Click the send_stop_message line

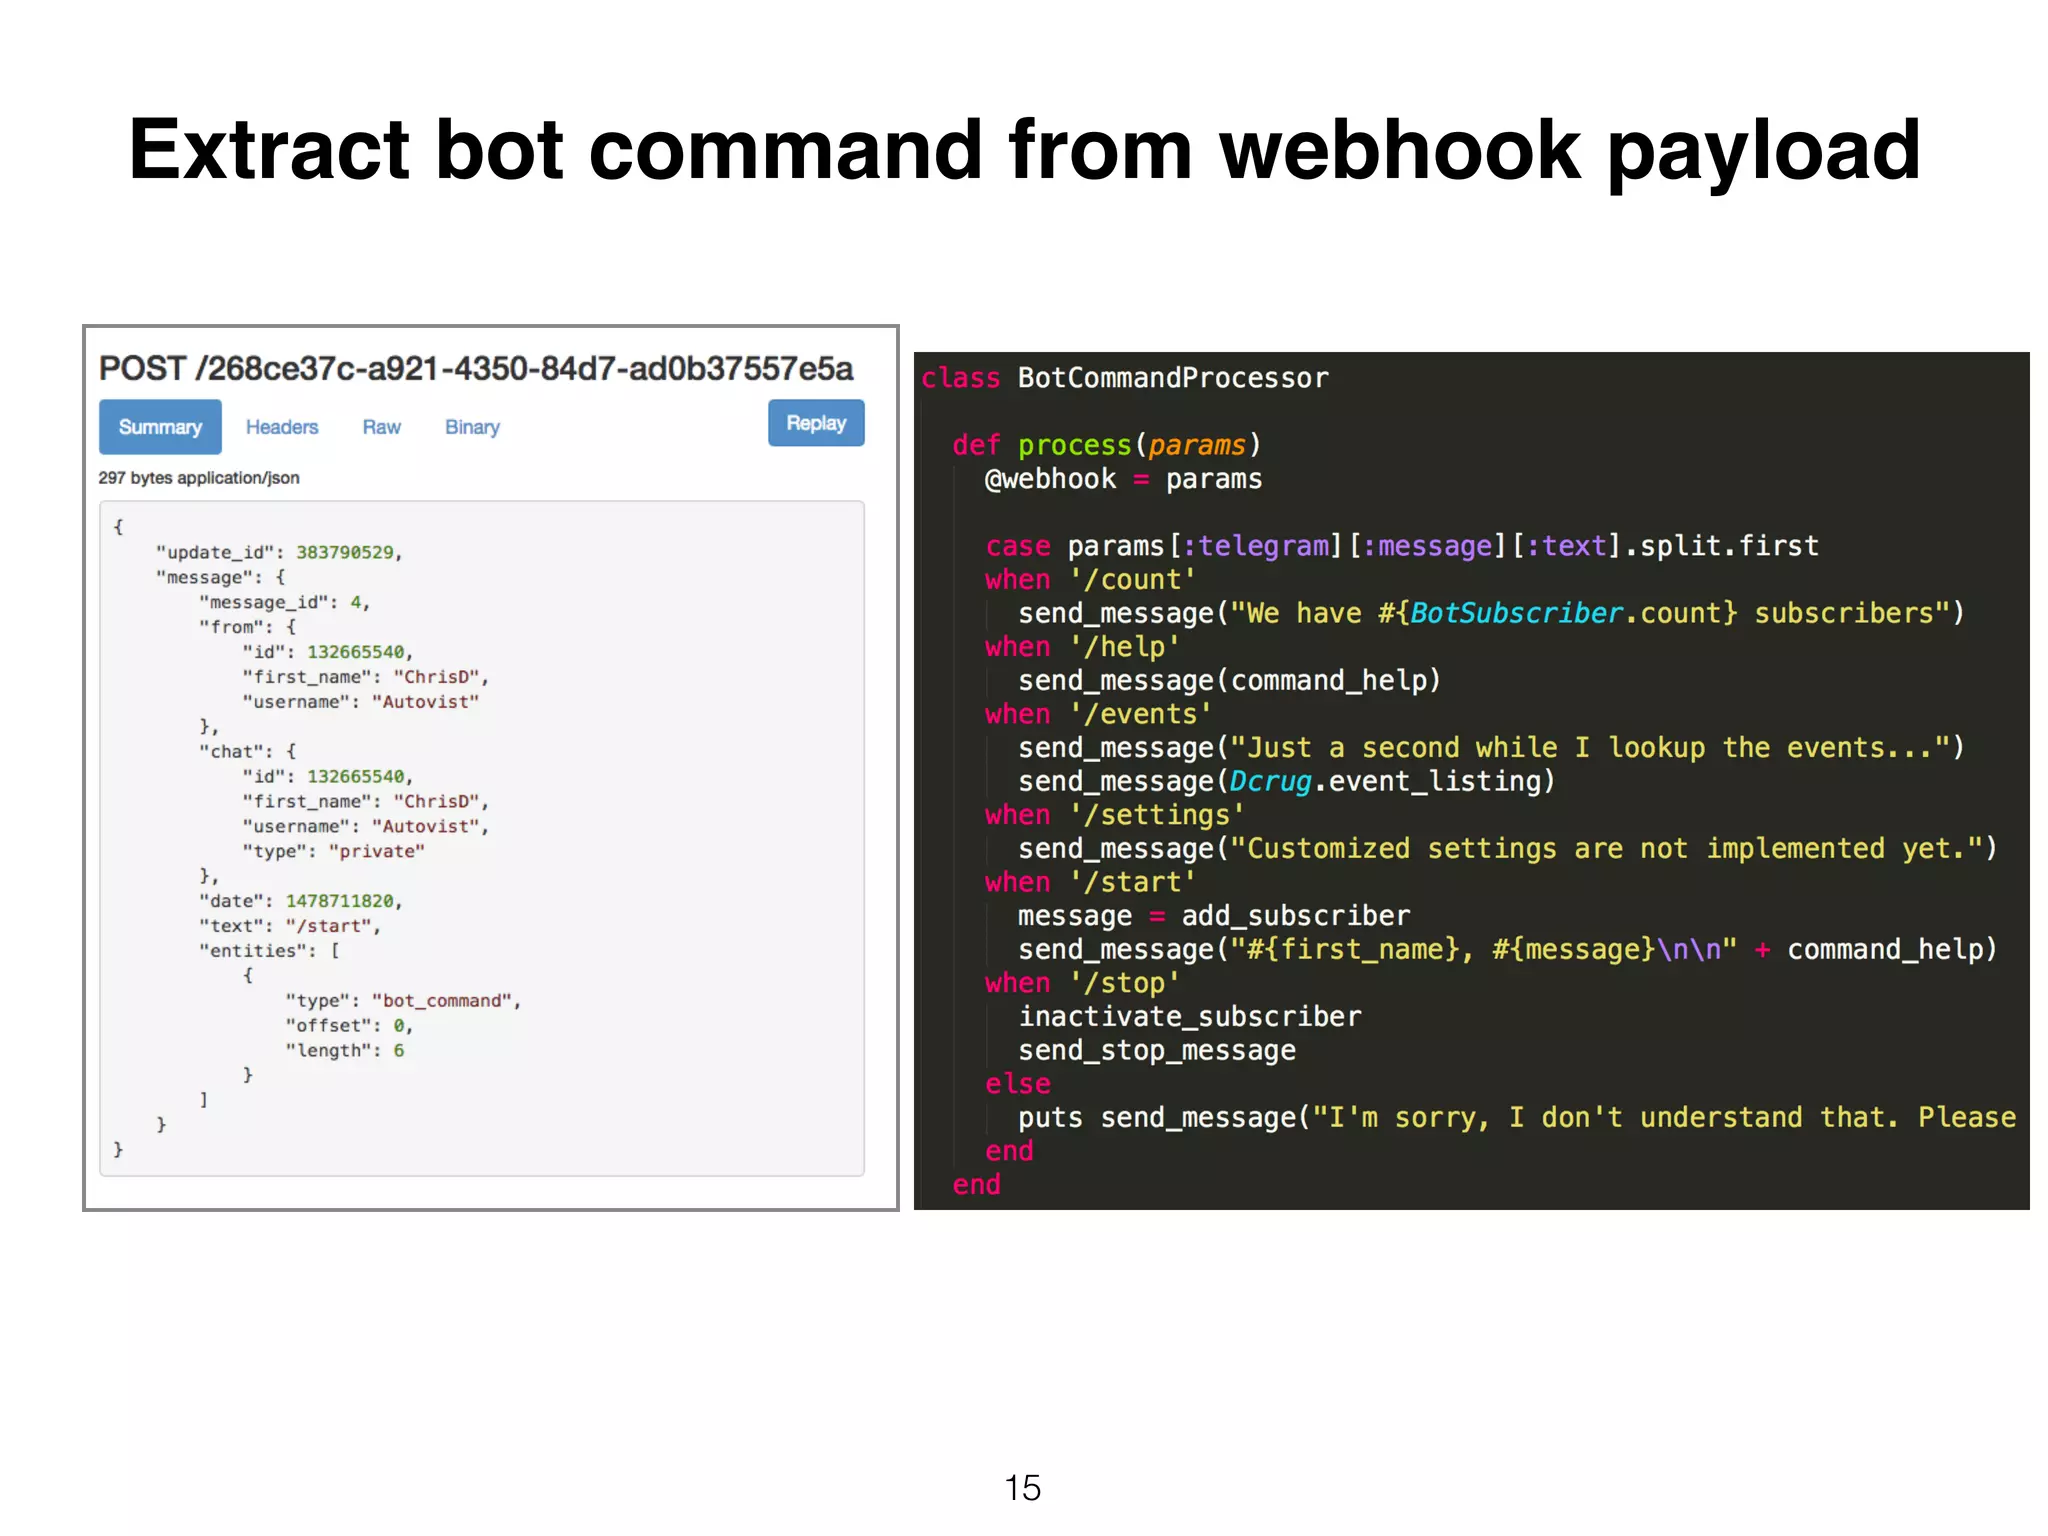(x=1157, y=1051)
